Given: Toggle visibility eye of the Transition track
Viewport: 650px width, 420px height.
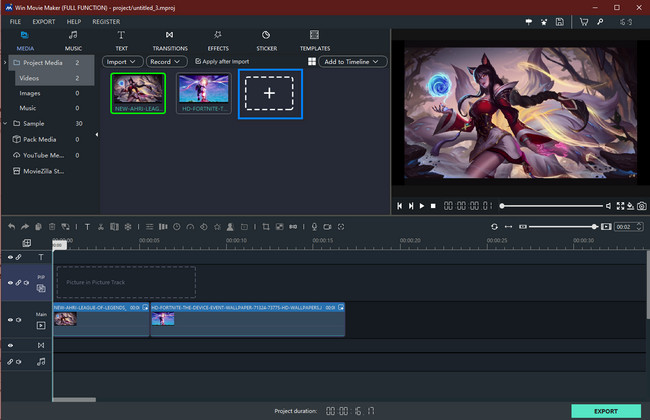Looking at the screenshot, I should (x=10, y=345).
